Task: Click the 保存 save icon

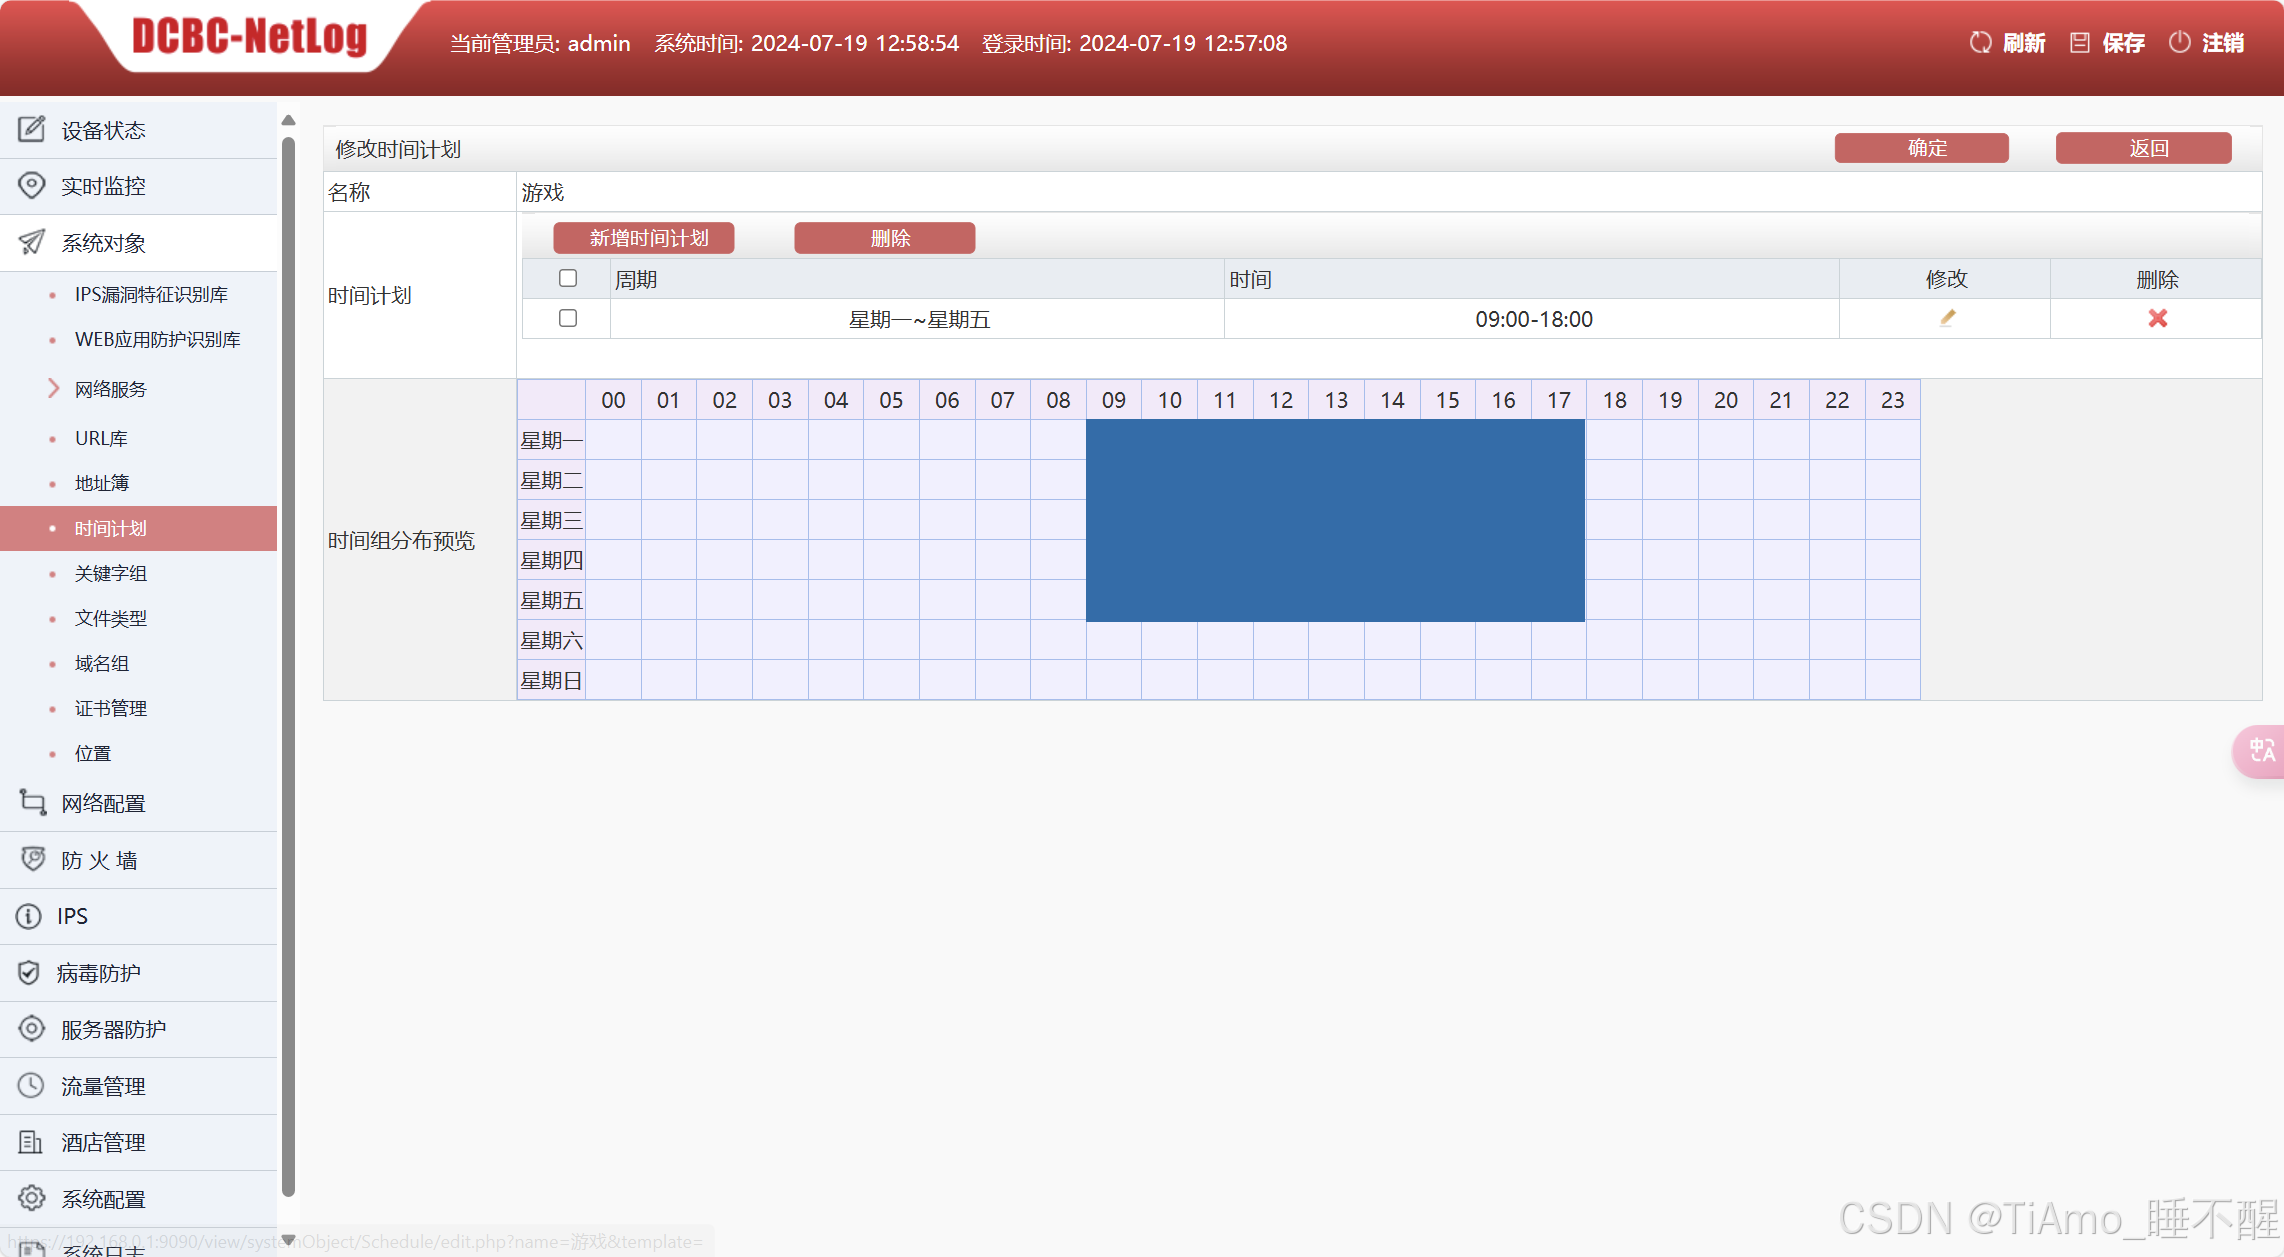Action: (x=2080, y=42)
